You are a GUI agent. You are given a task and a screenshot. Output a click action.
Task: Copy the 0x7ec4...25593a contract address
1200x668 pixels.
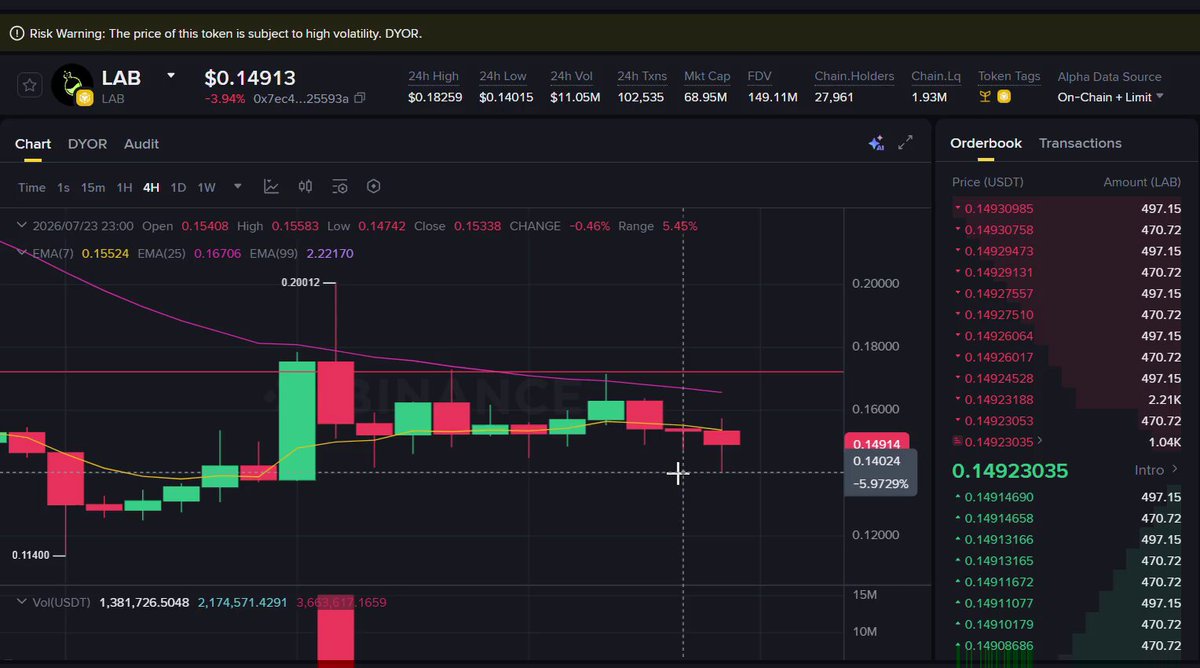[x=360, y=98]
